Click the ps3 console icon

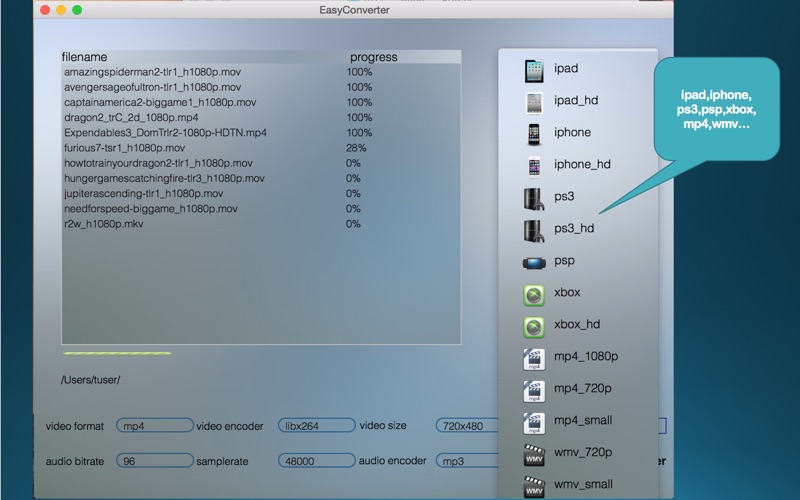[534, 198]
